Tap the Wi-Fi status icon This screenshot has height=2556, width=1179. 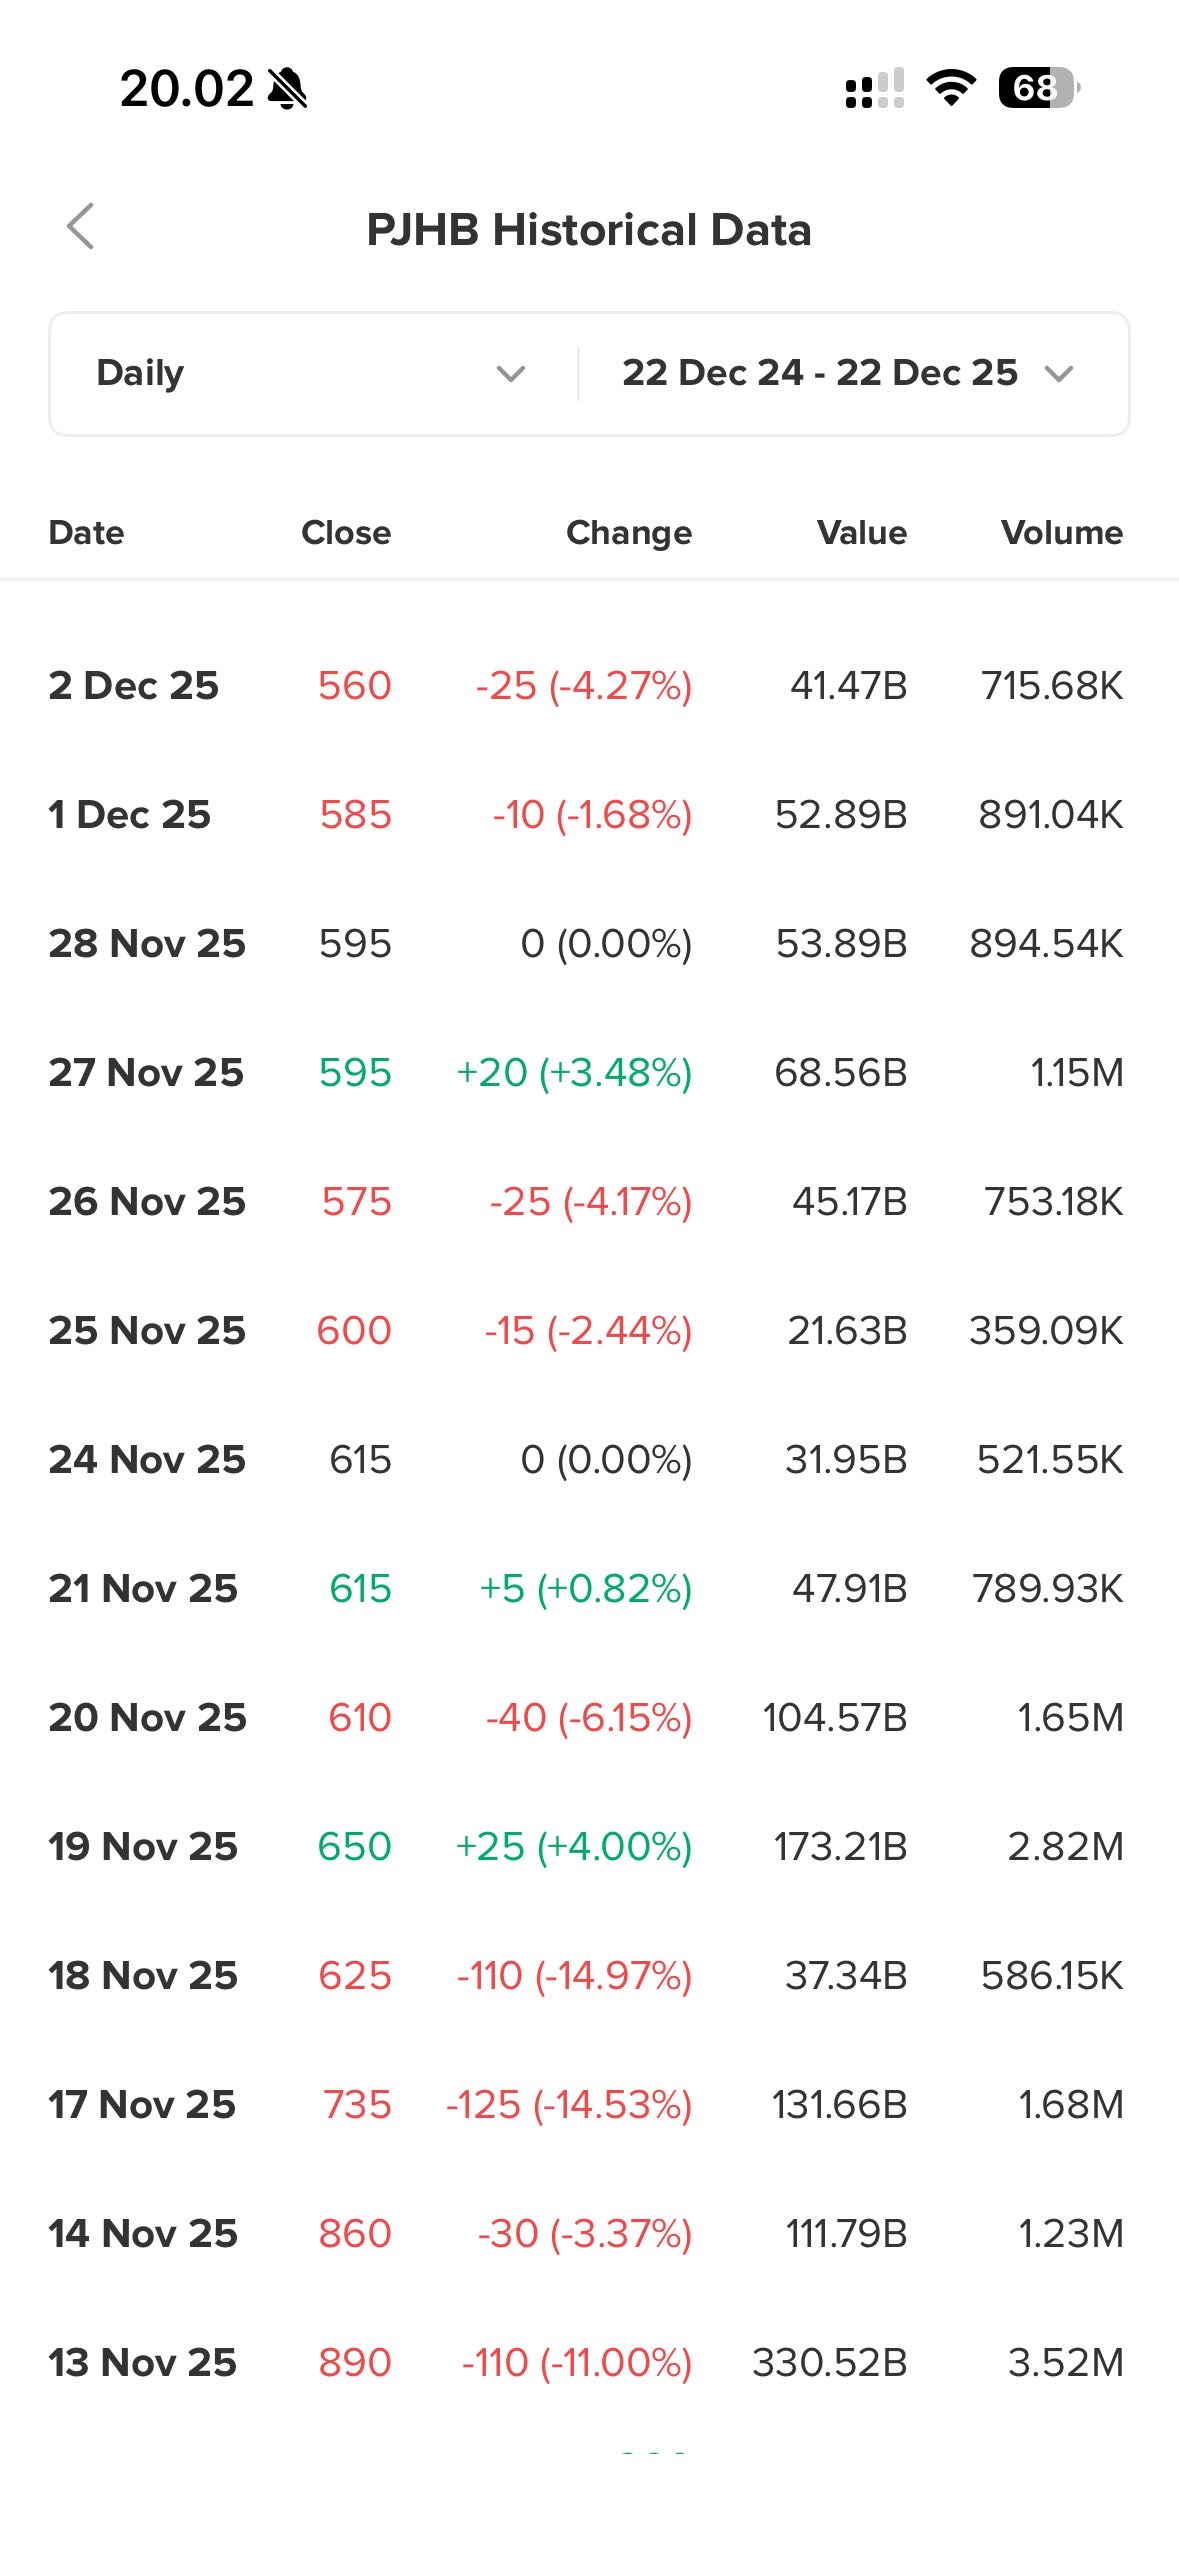951,88
